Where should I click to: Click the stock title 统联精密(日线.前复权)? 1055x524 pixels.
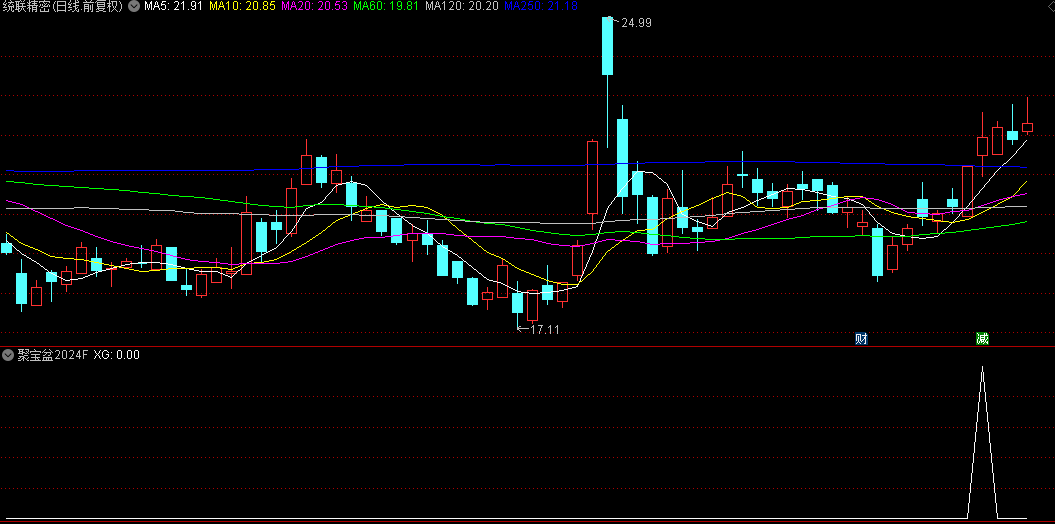(x=63, y=6)
